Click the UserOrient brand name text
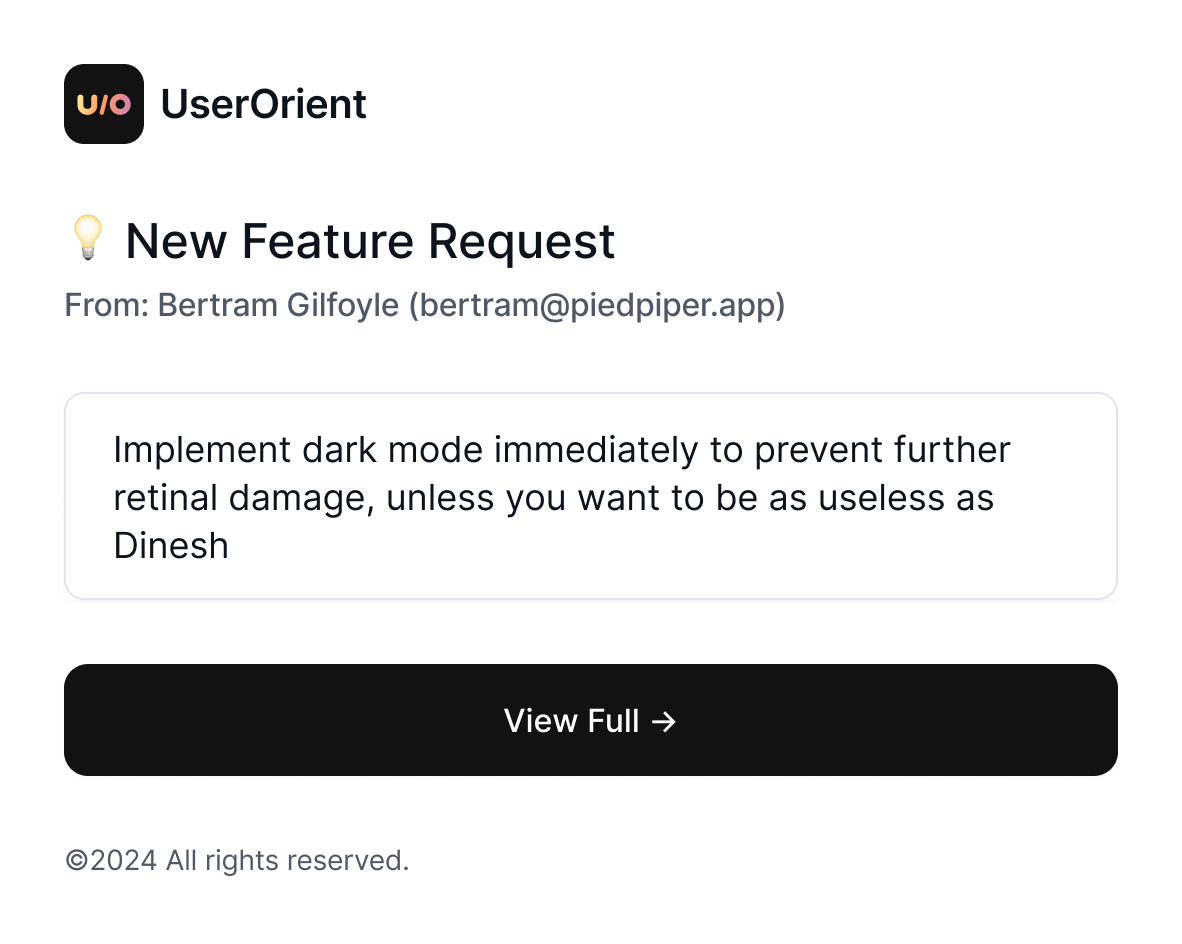1182x944 pixels. pos(264,104)
